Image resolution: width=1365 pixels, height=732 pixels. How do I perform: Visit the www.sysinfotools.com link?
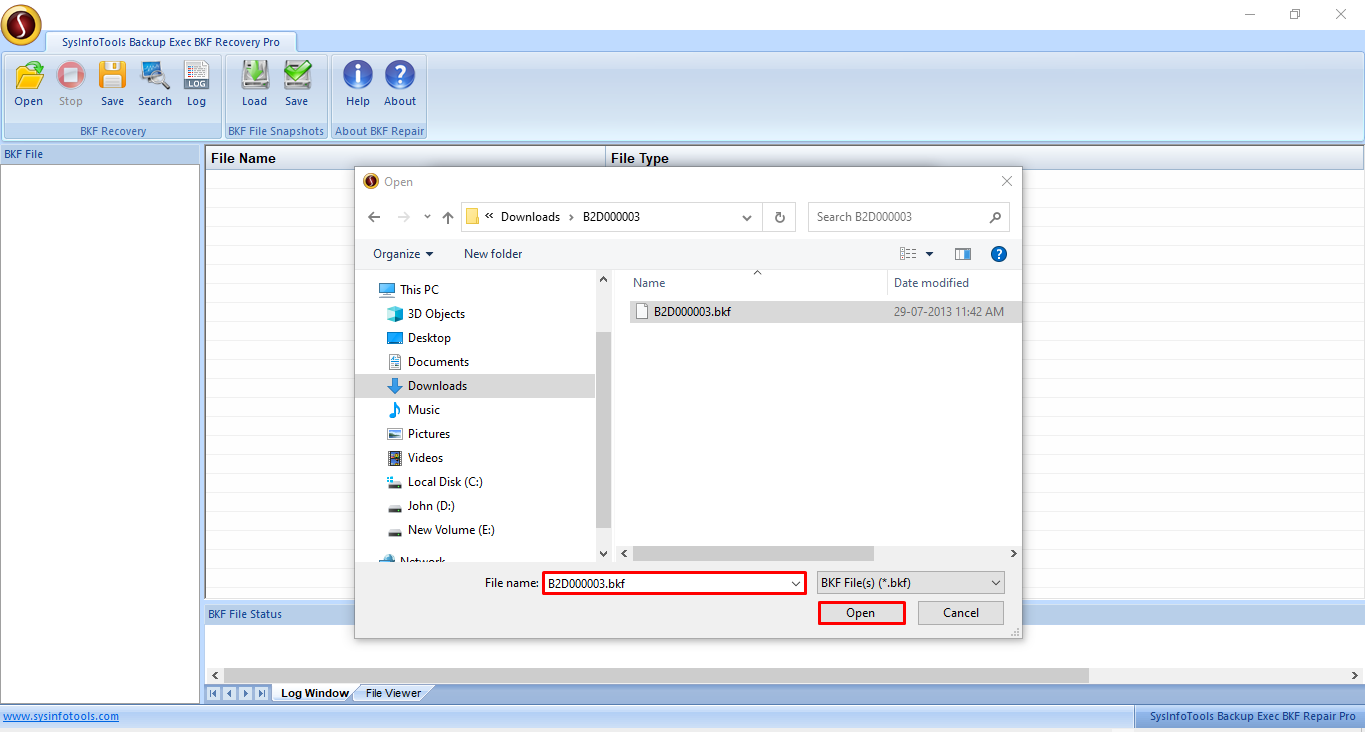point(61,716)
